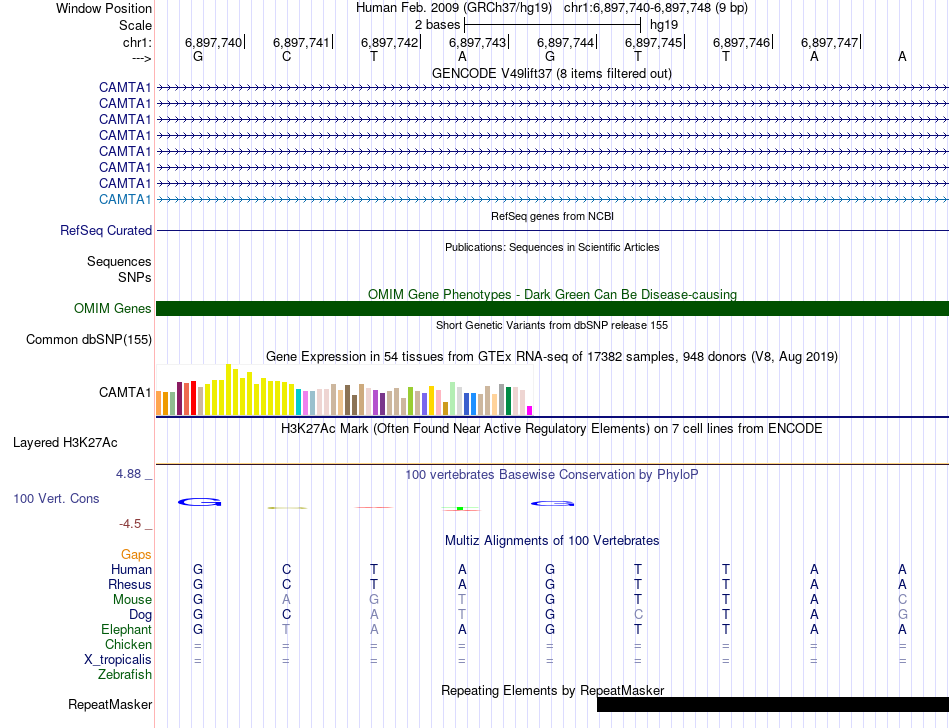Image resolution: width=950 pixels, height=728 pixels.
Task: Open OMIM Genes track settings label
Action: point(113,309)
